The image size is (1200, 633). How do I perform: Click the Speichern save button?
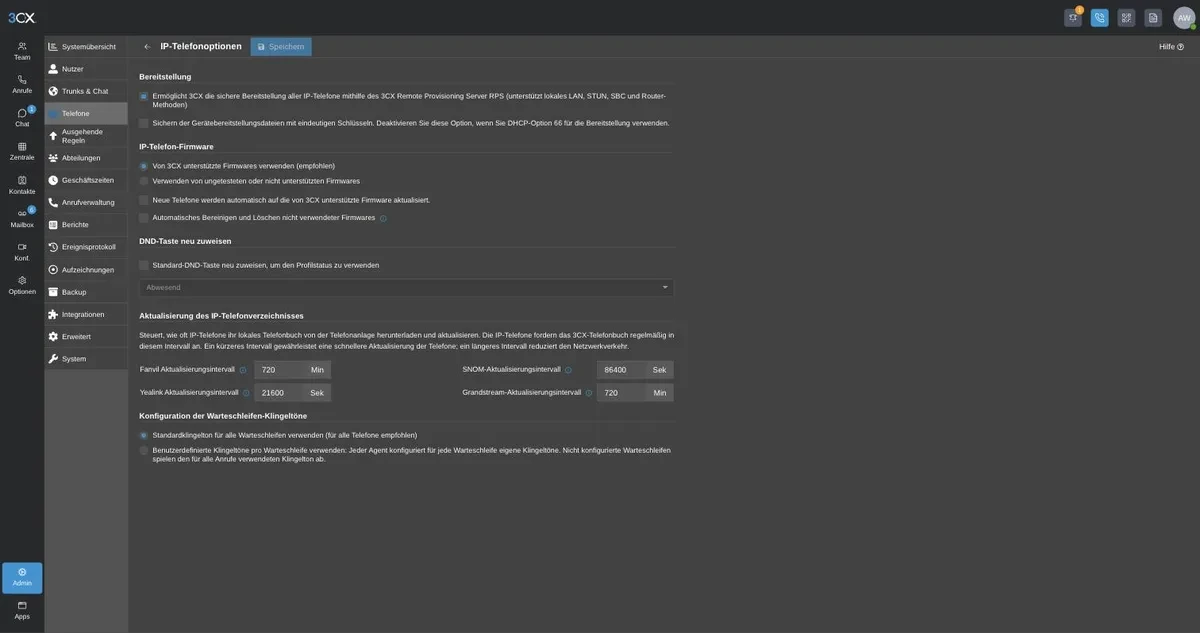tap(281, 47)
